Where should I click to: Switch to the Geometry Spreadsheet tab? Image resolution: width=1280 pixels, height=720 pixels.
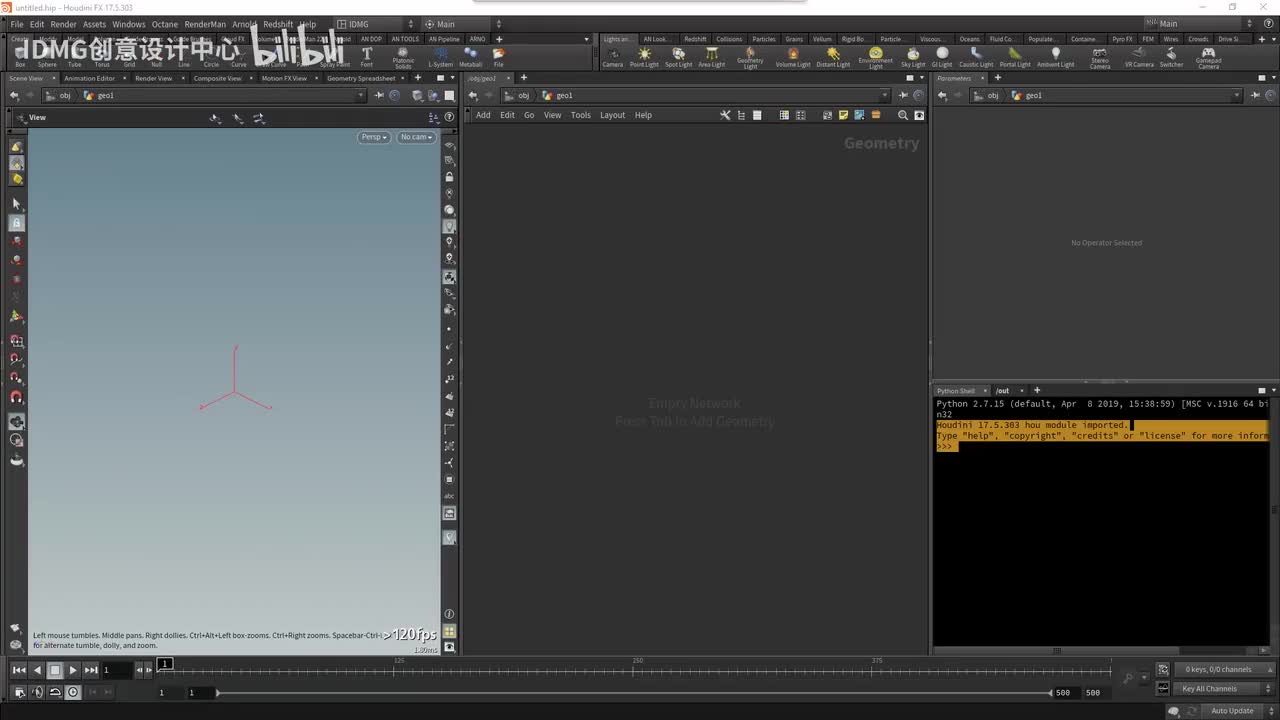[360, 78]
